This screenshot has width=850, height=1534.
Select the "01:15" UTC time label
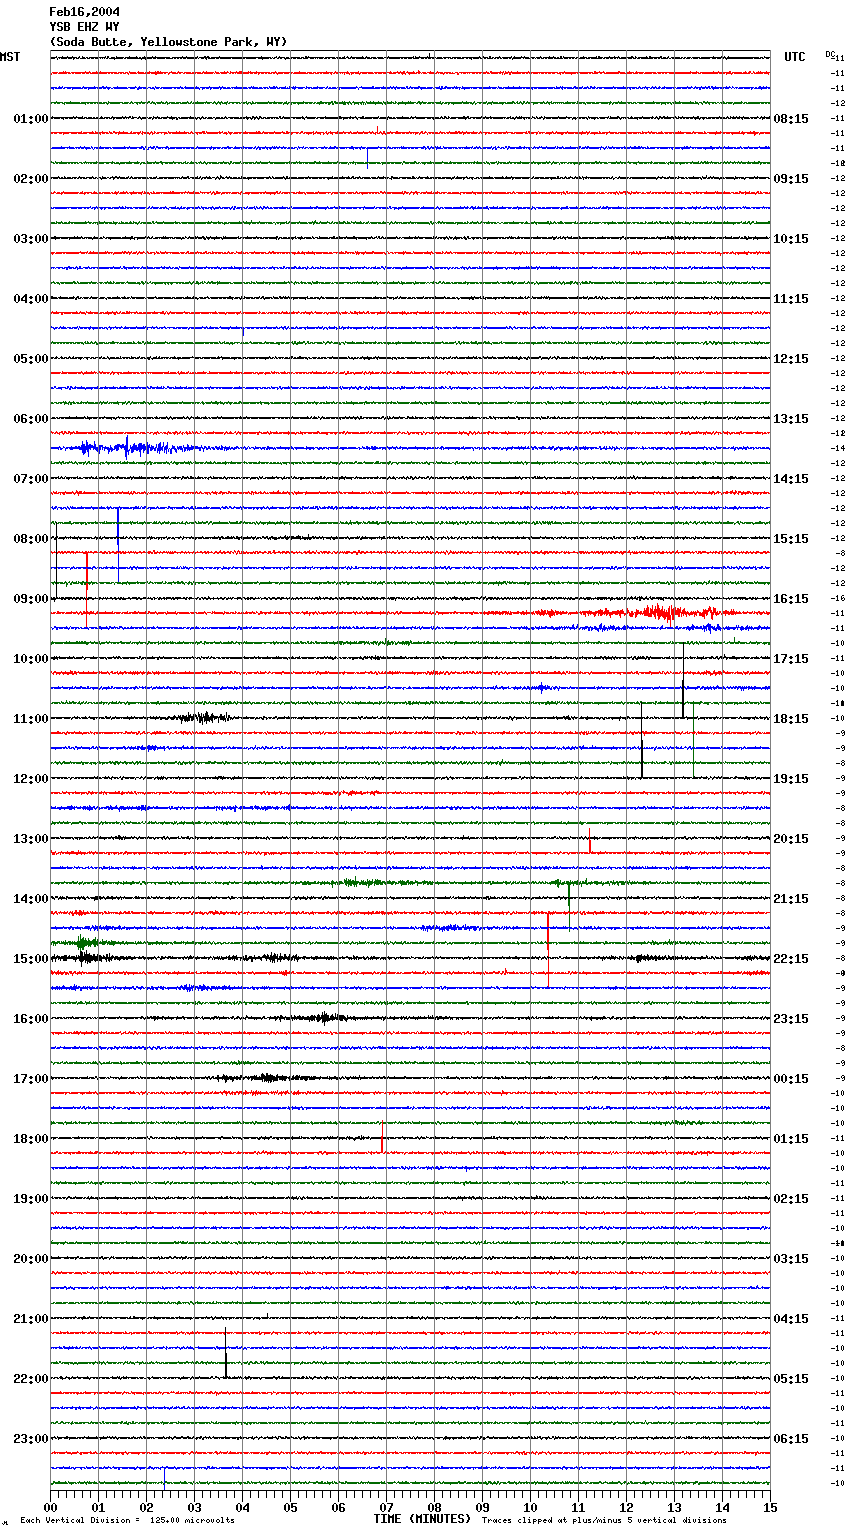pos(791,1139)
